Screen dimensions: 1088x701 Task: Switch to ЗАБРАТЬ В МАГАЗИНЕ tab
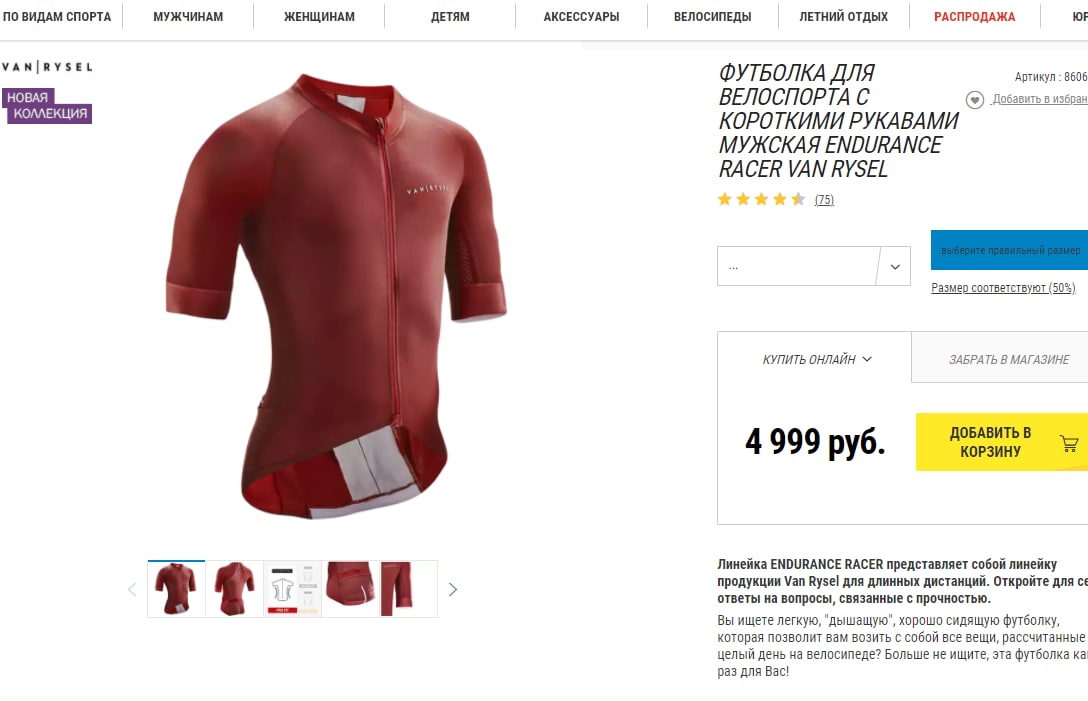1008,359
